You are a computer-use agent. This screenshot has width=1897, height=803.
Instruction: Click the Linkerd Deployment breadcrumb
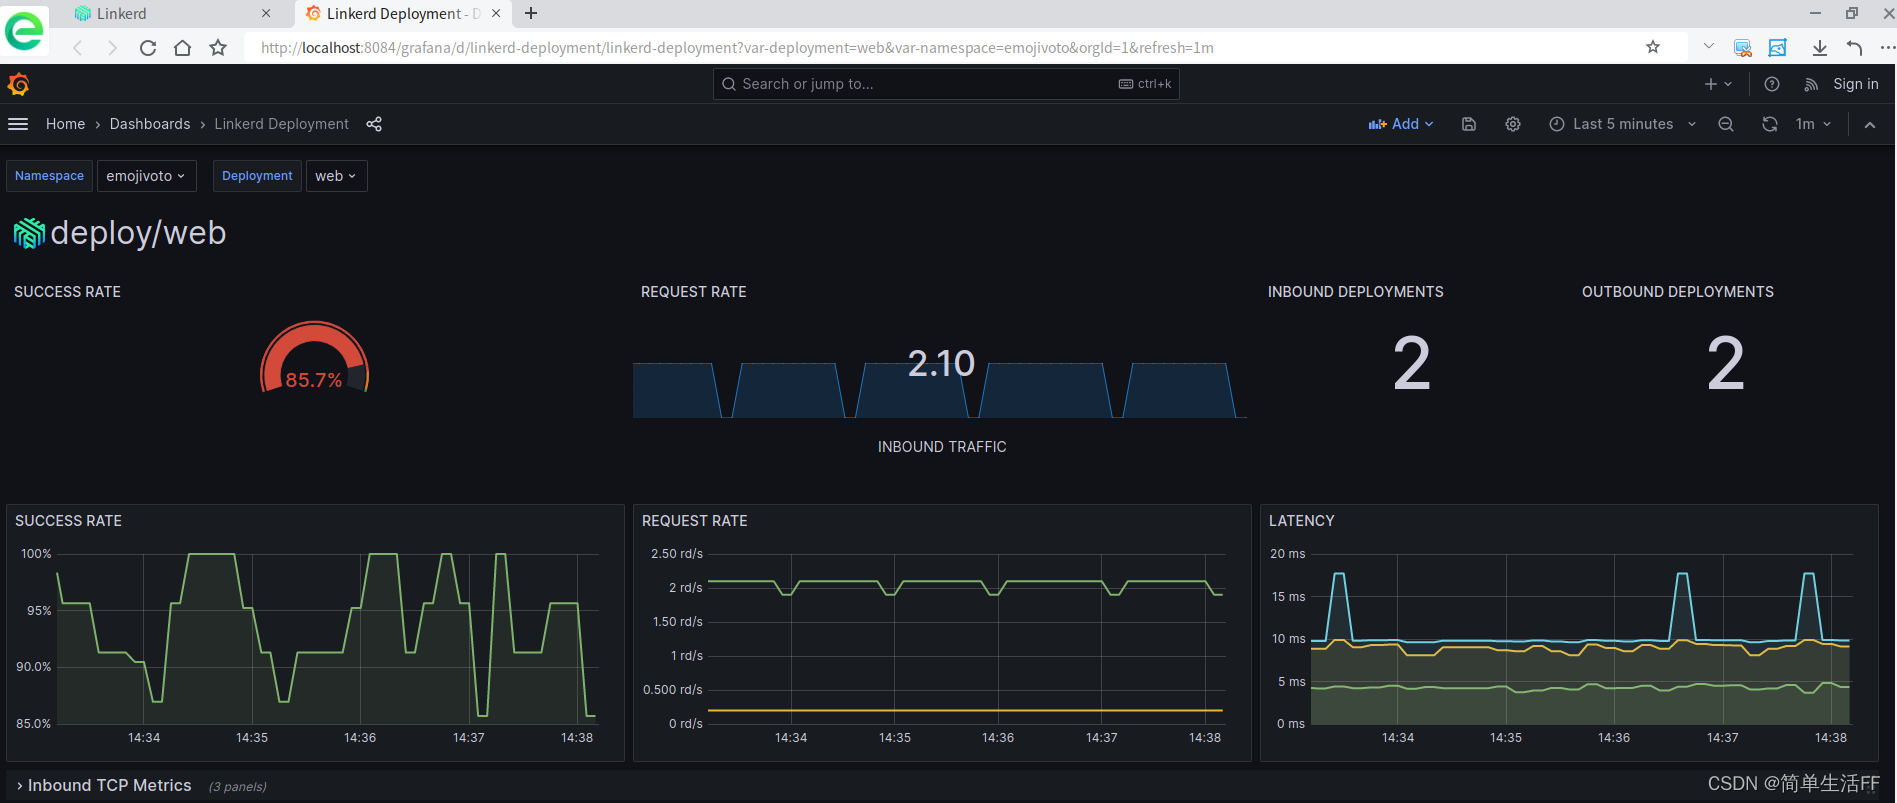282,124
